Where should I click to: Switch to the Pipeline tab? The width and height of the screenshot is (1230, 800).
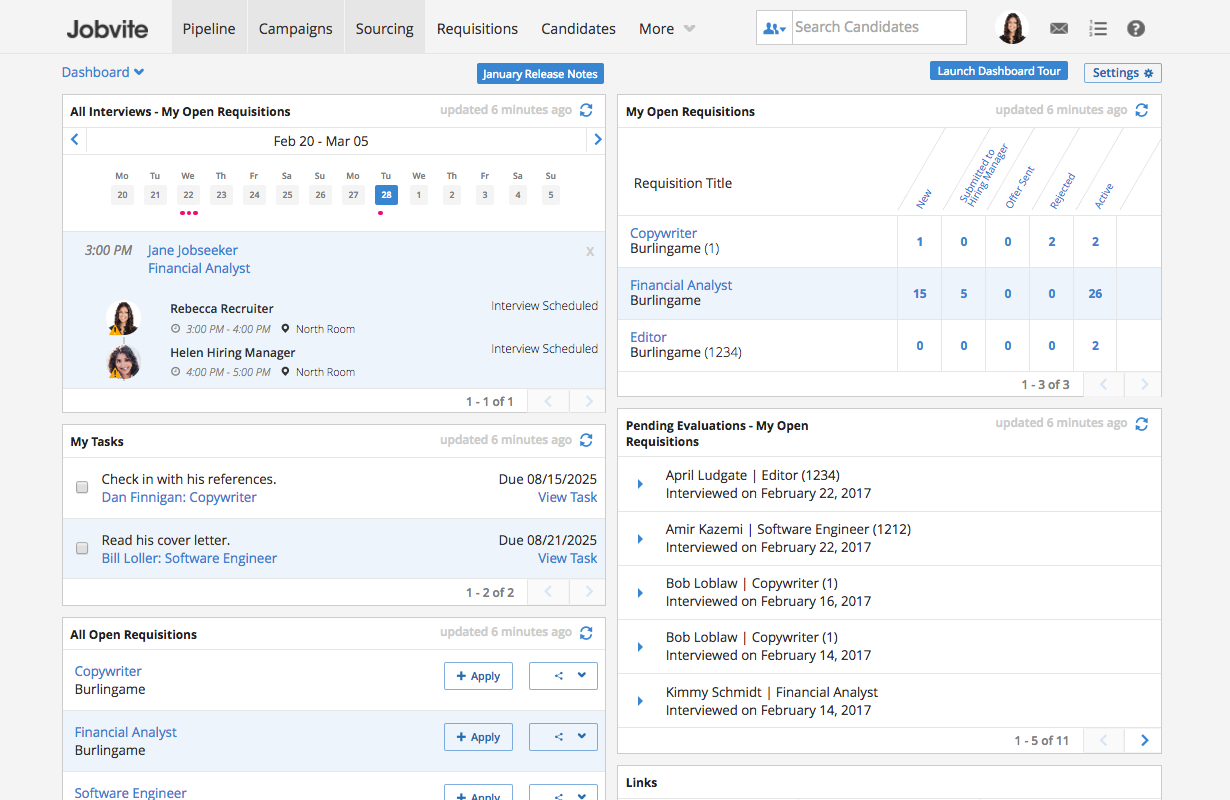point(209,28)
